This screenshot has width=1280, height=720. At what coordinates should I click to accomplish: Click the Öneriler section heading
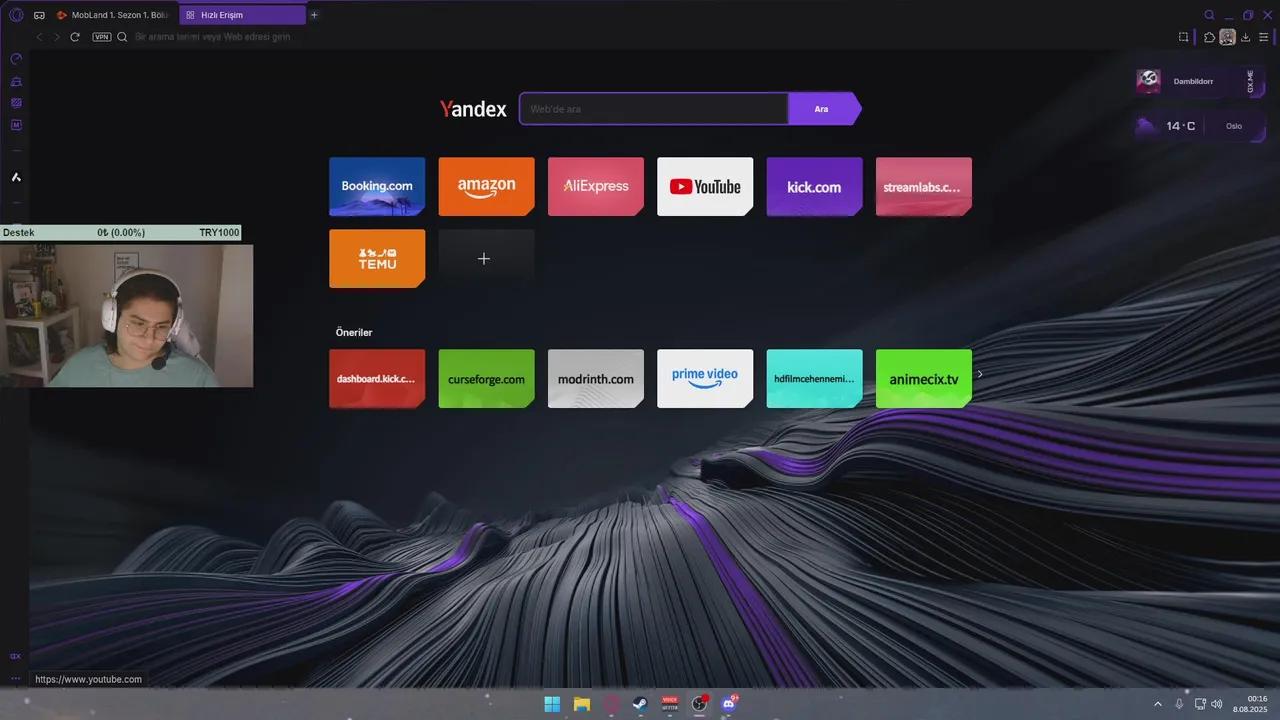click(x=354, y=332)
